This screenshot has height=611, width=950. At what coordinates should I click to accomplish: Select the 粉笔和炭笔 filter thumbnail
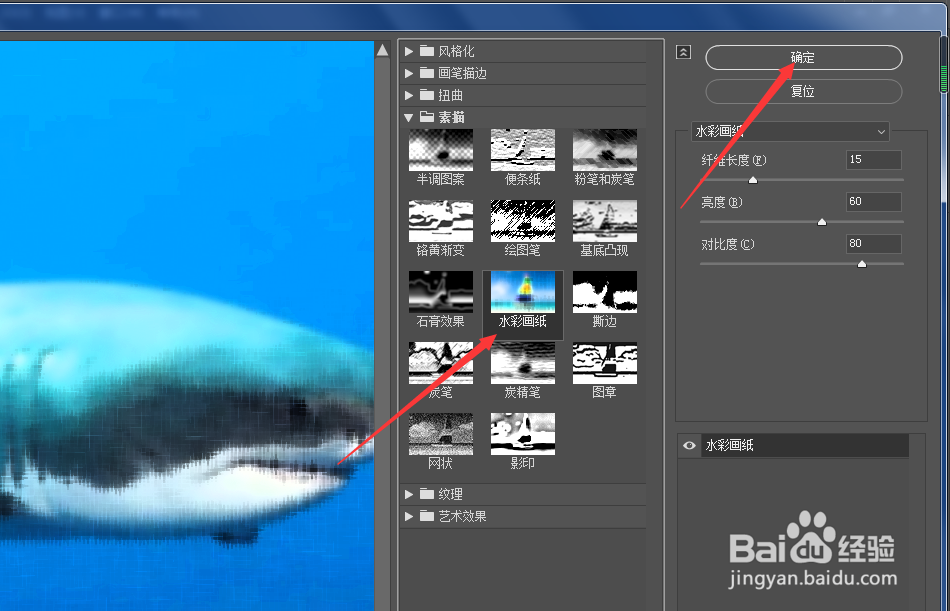click(605, 150)
